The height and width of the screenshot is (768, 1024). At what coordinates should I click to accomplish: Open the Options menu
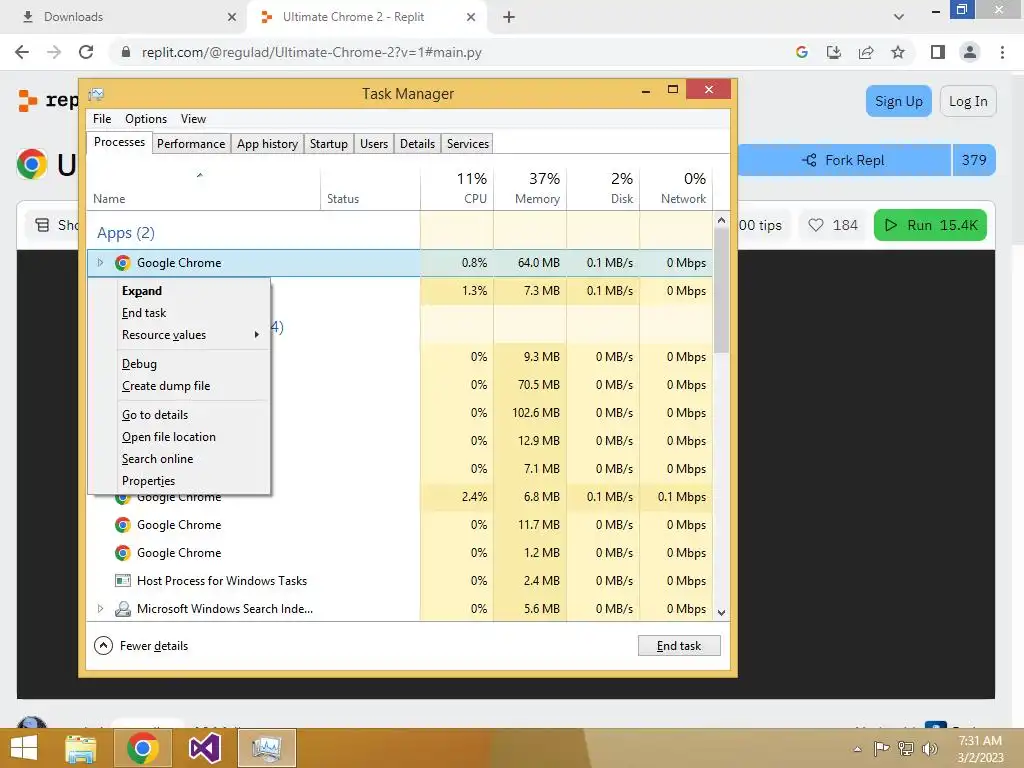[x=146, y=119]
